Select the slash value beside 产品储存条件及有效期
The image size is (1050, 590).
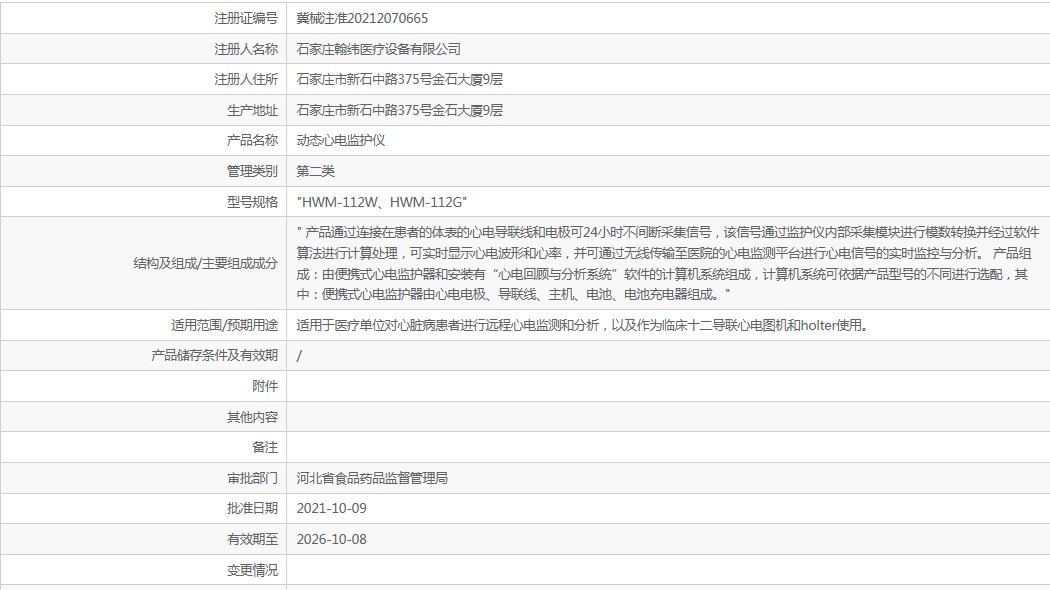point(299,356)
